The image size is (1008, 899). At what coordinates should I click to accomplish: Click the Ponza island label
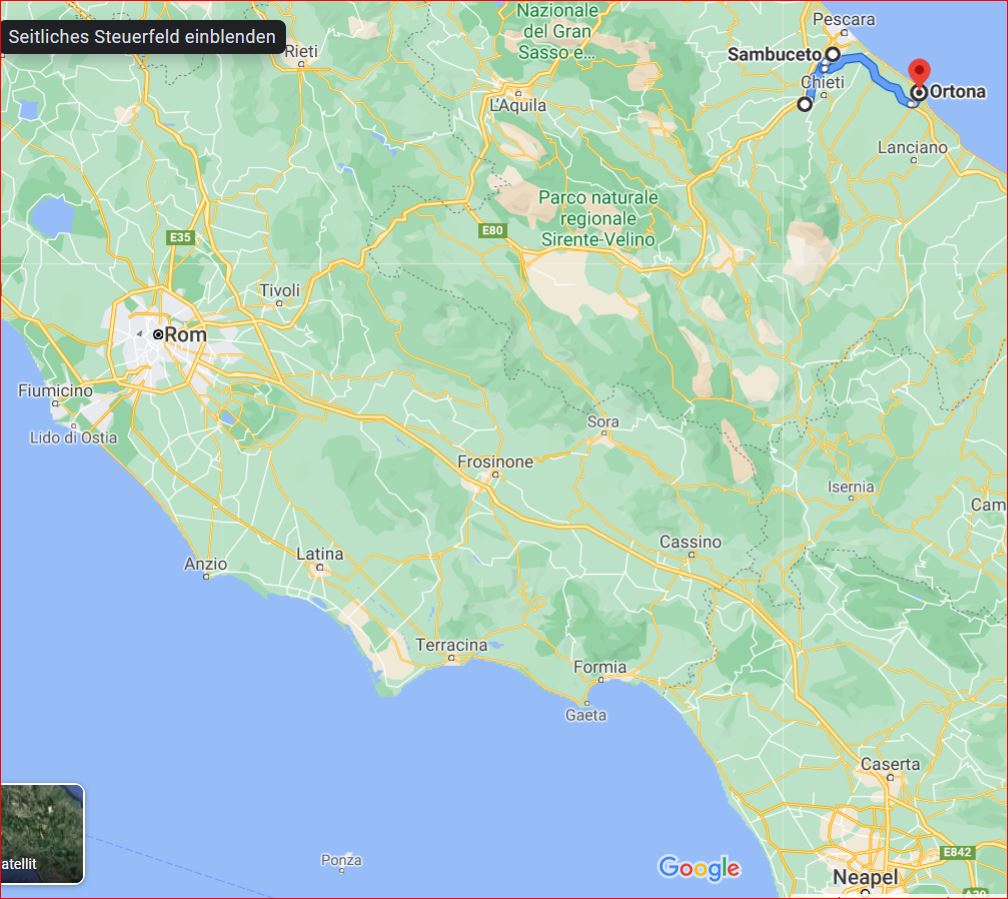(x=341, y=860)
